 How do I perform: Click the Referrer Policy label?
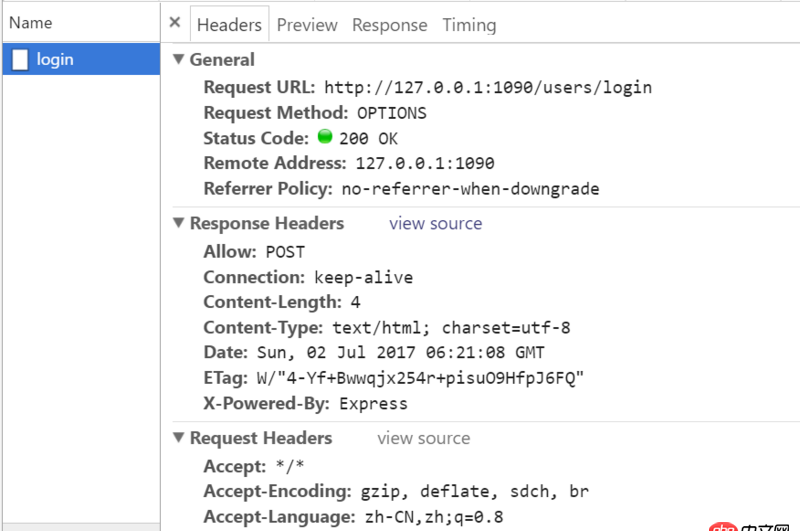point(268,189)
